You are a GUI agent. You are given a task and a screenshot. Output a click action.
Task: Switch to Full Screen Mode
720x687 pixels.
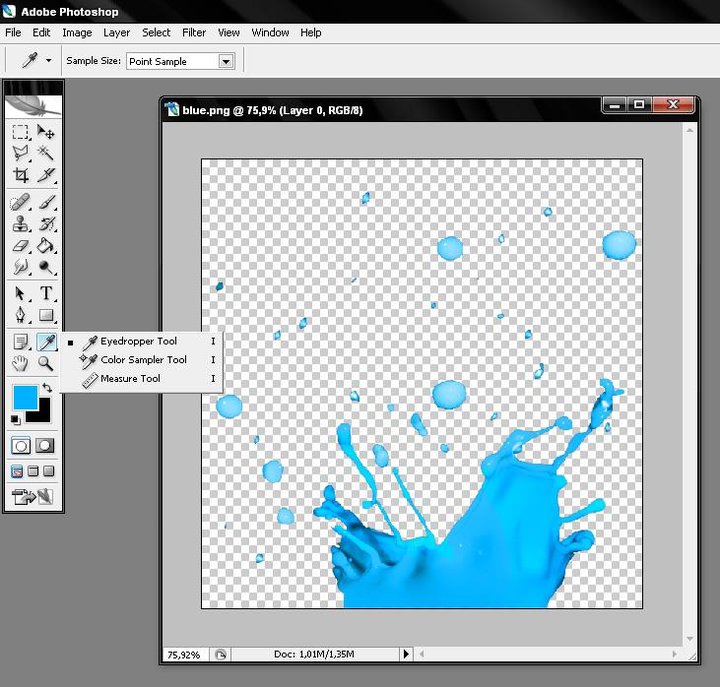point(49,471)
